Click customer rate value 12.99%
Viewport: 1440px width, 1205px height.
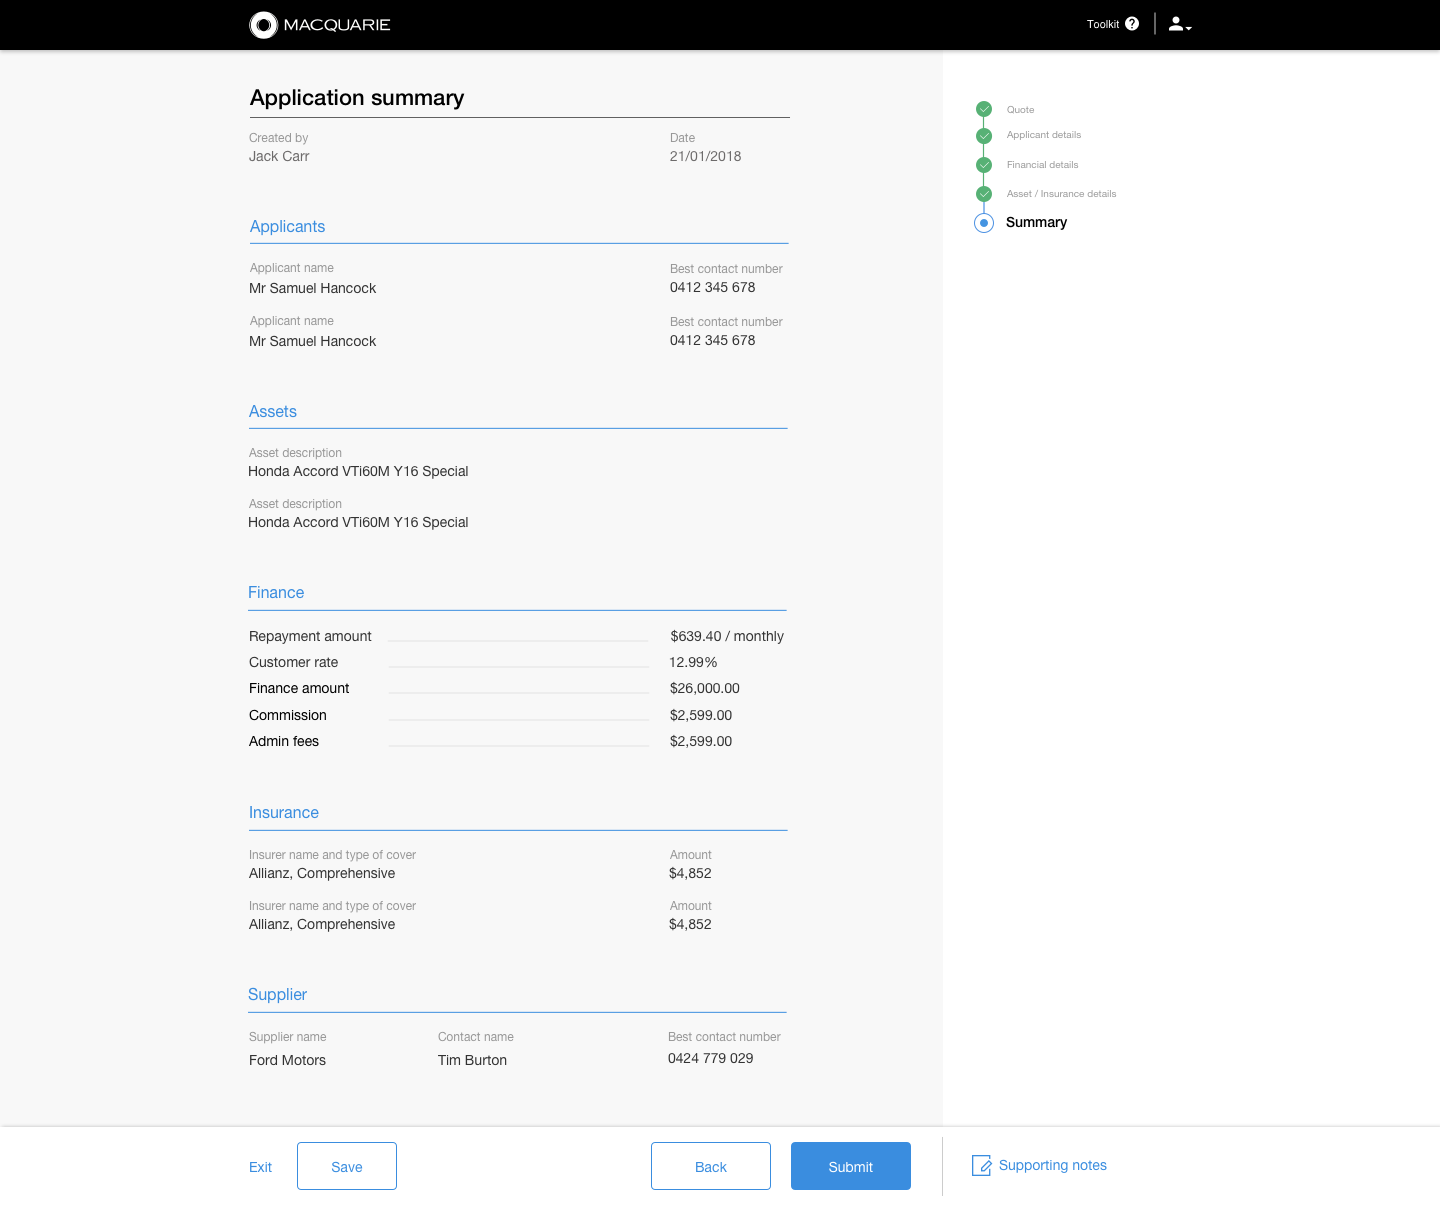[x=693, y=662]
